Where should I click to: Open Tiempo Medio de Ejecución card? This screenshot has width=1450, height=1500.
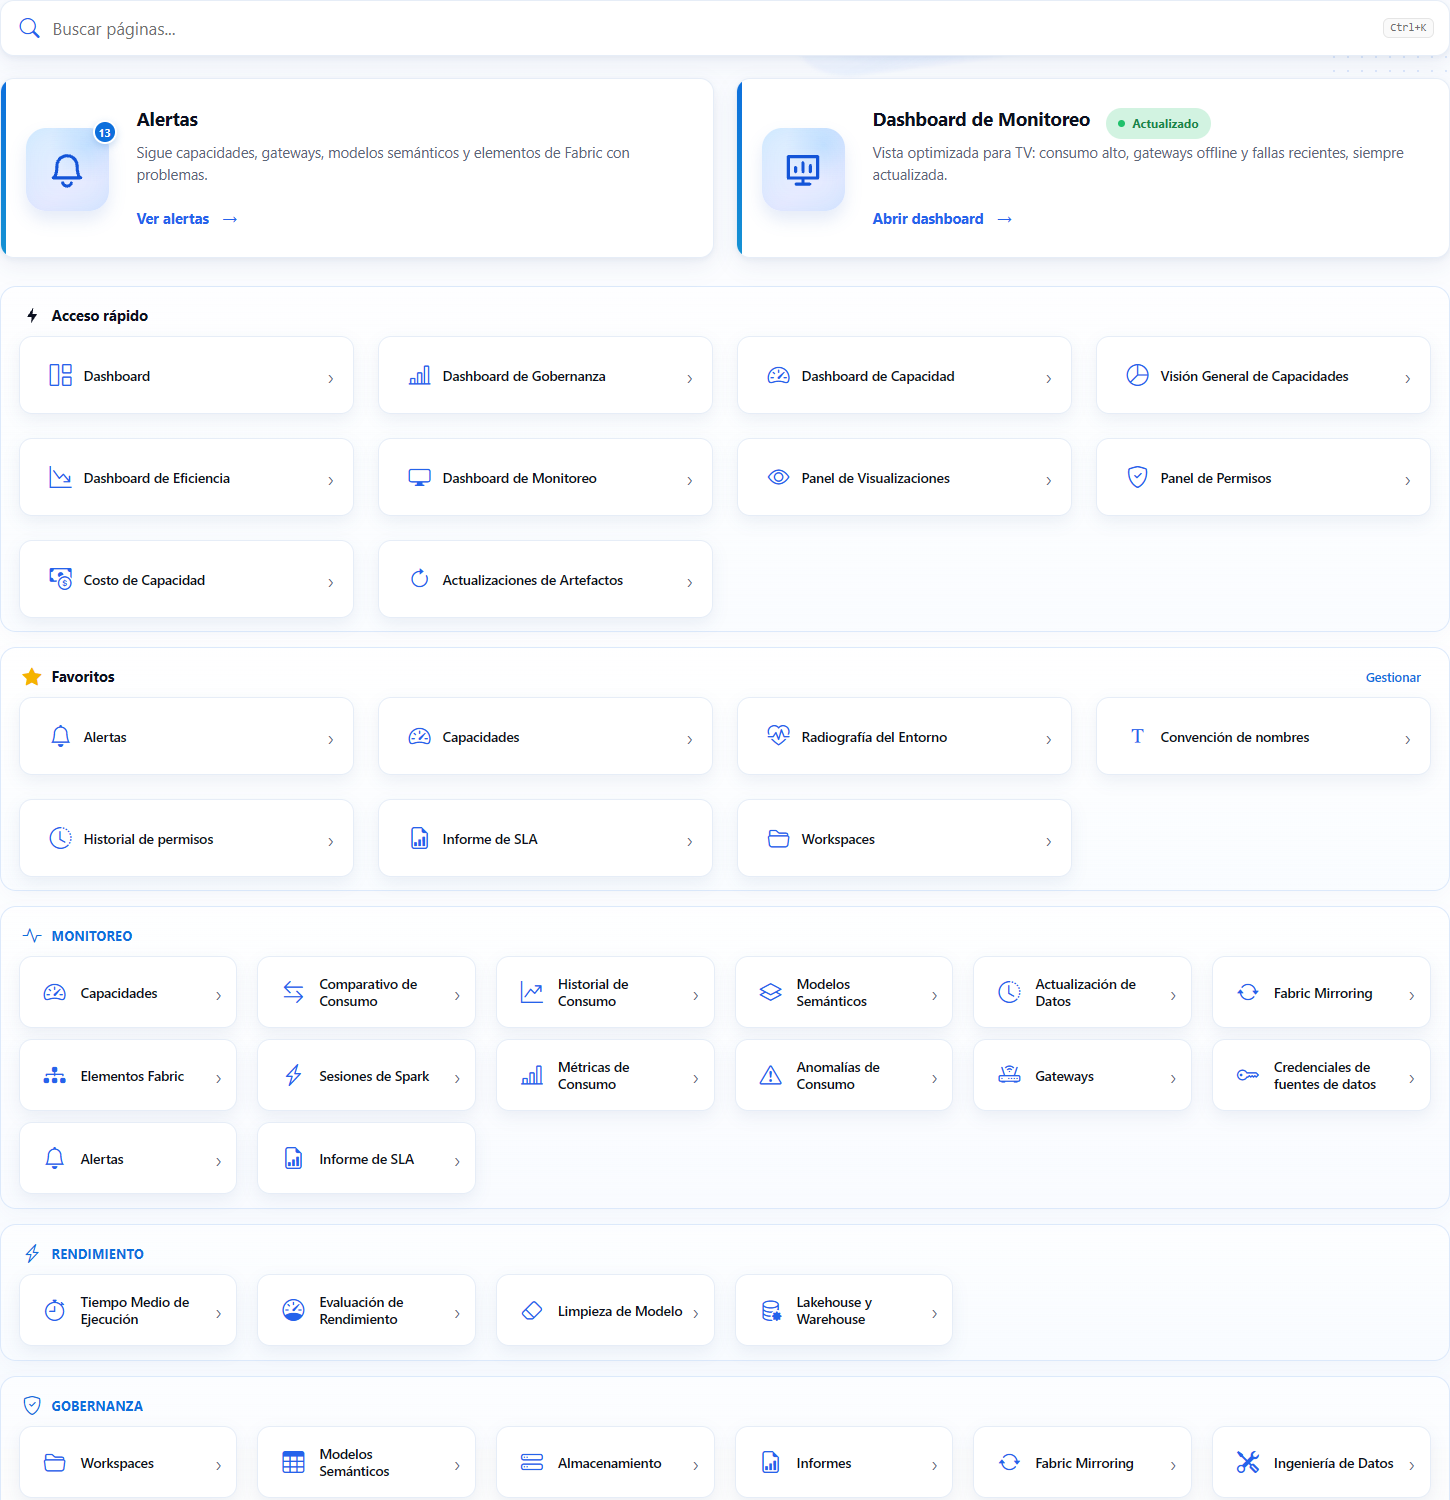[128, 1310]
